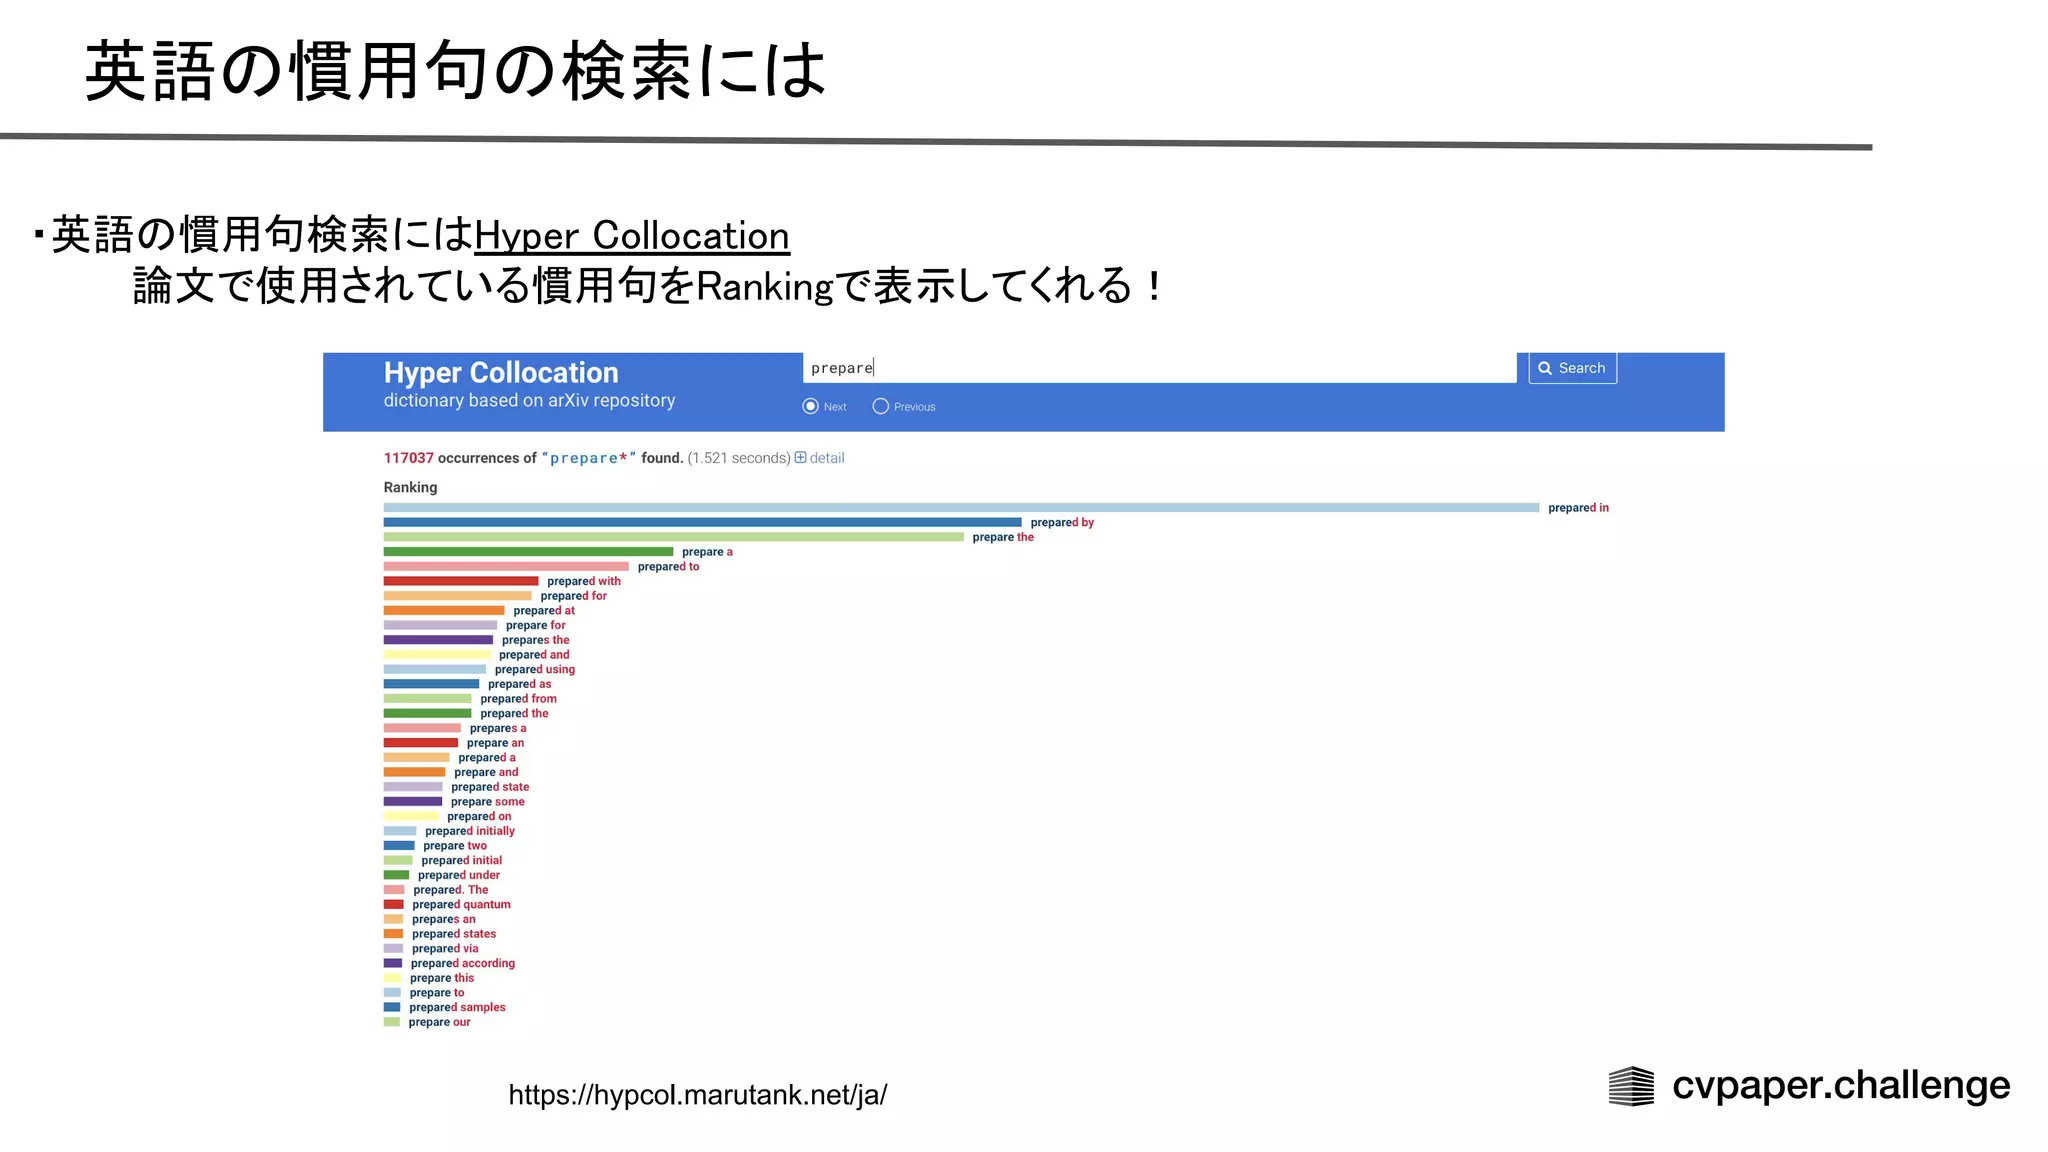Click the 'prepared a' label
Viewport: 2048px width, 1152px height.
[487, 758]
